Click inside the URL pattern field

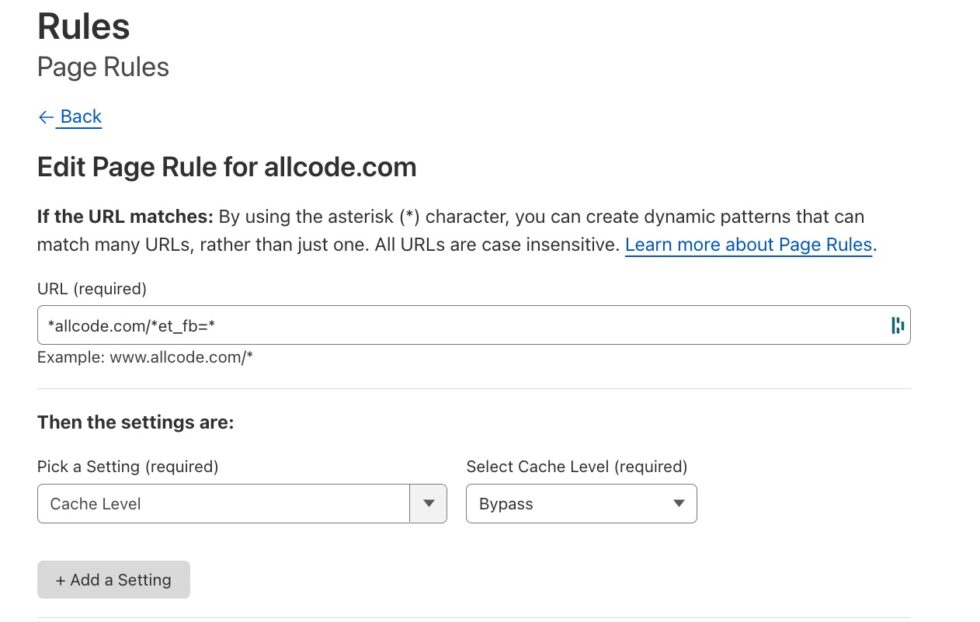400,324
